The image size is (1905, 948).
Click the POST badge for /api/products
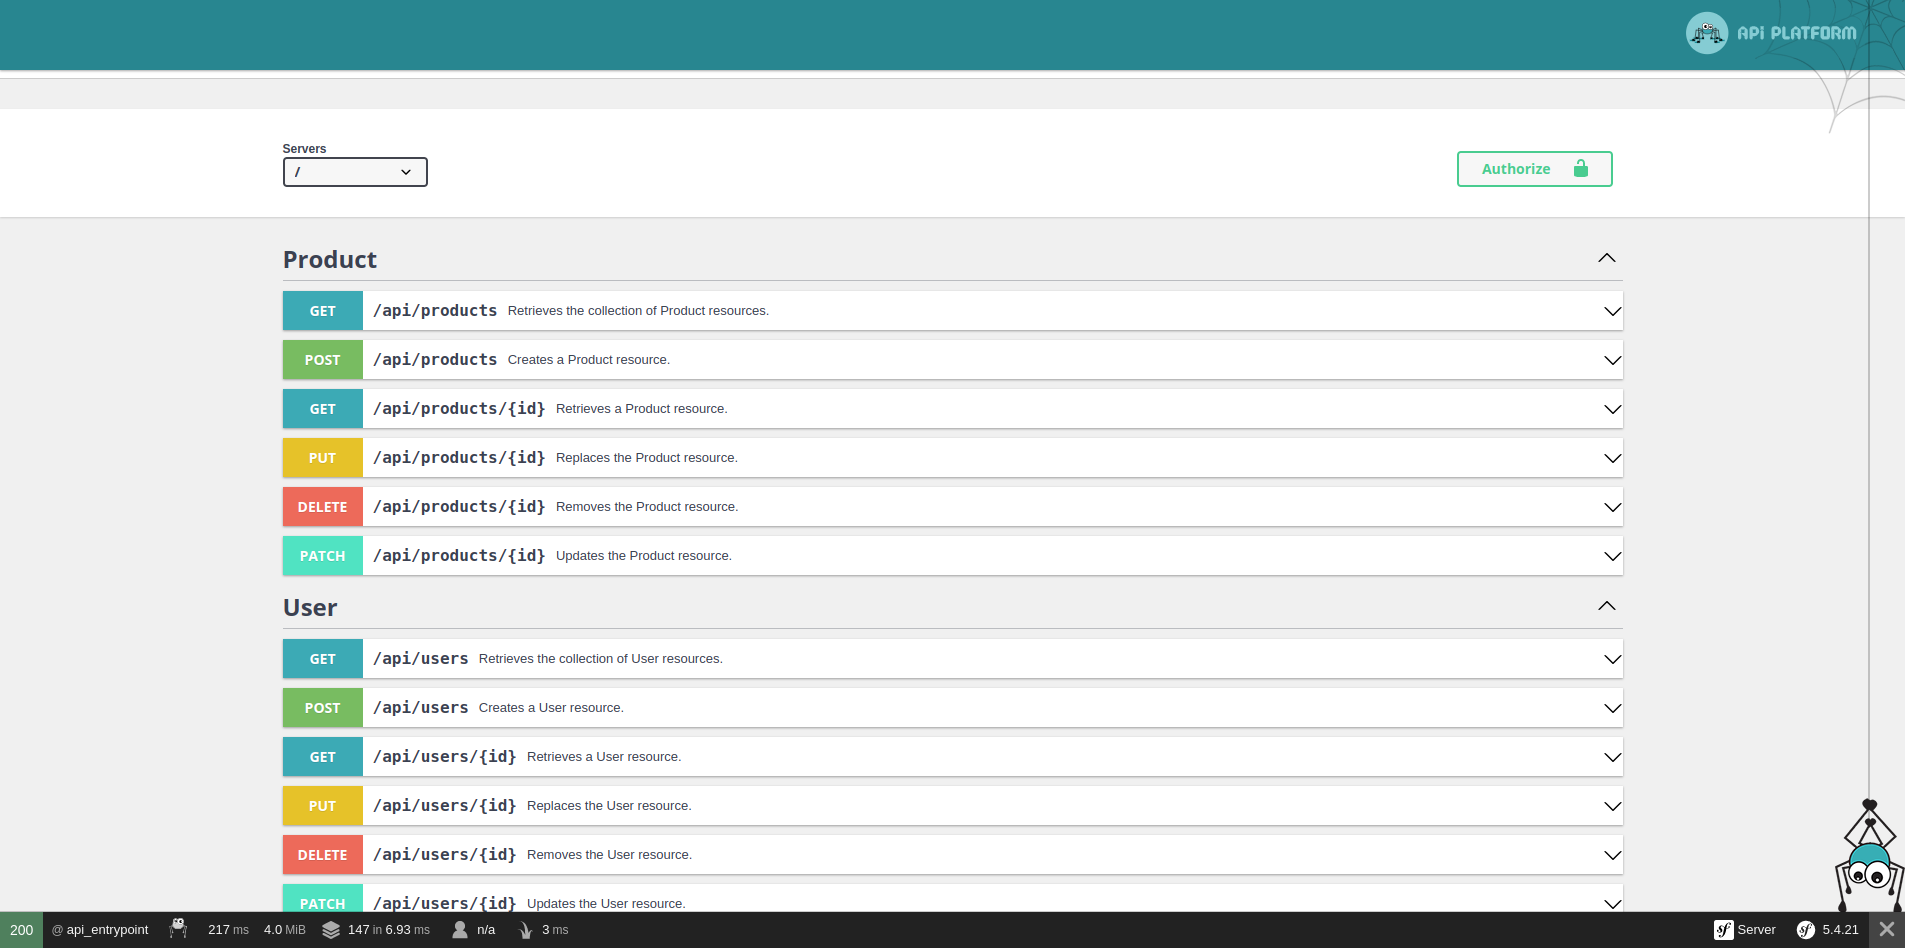(x=323, y=360)
